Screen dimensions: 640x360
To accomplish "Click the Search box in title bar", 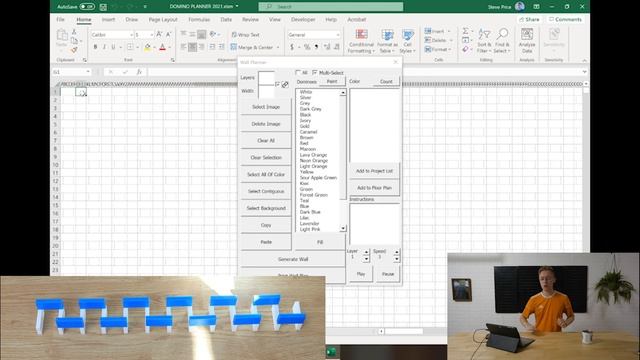I will (331, 7).
